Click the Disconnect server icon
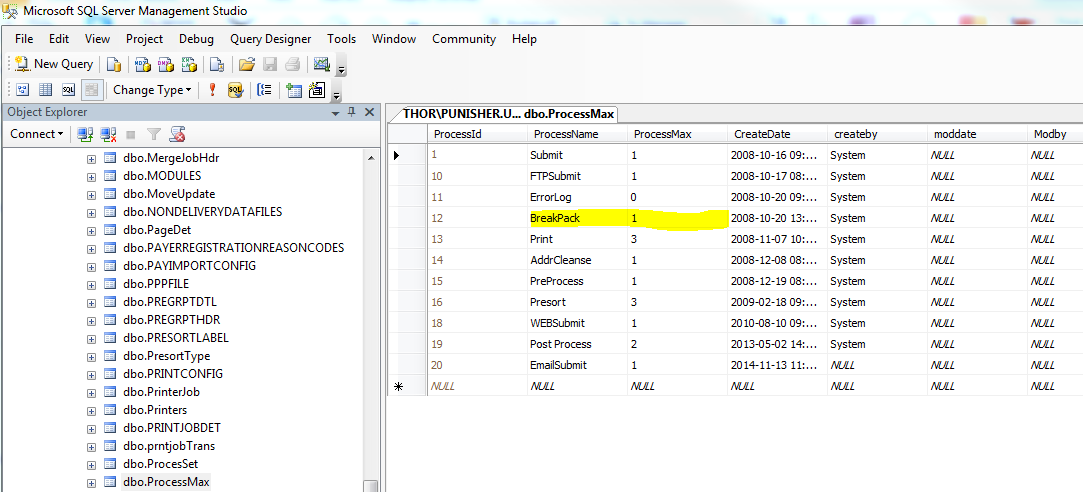The width and height of the screenshot is (1083, 492). coord(108,134)
